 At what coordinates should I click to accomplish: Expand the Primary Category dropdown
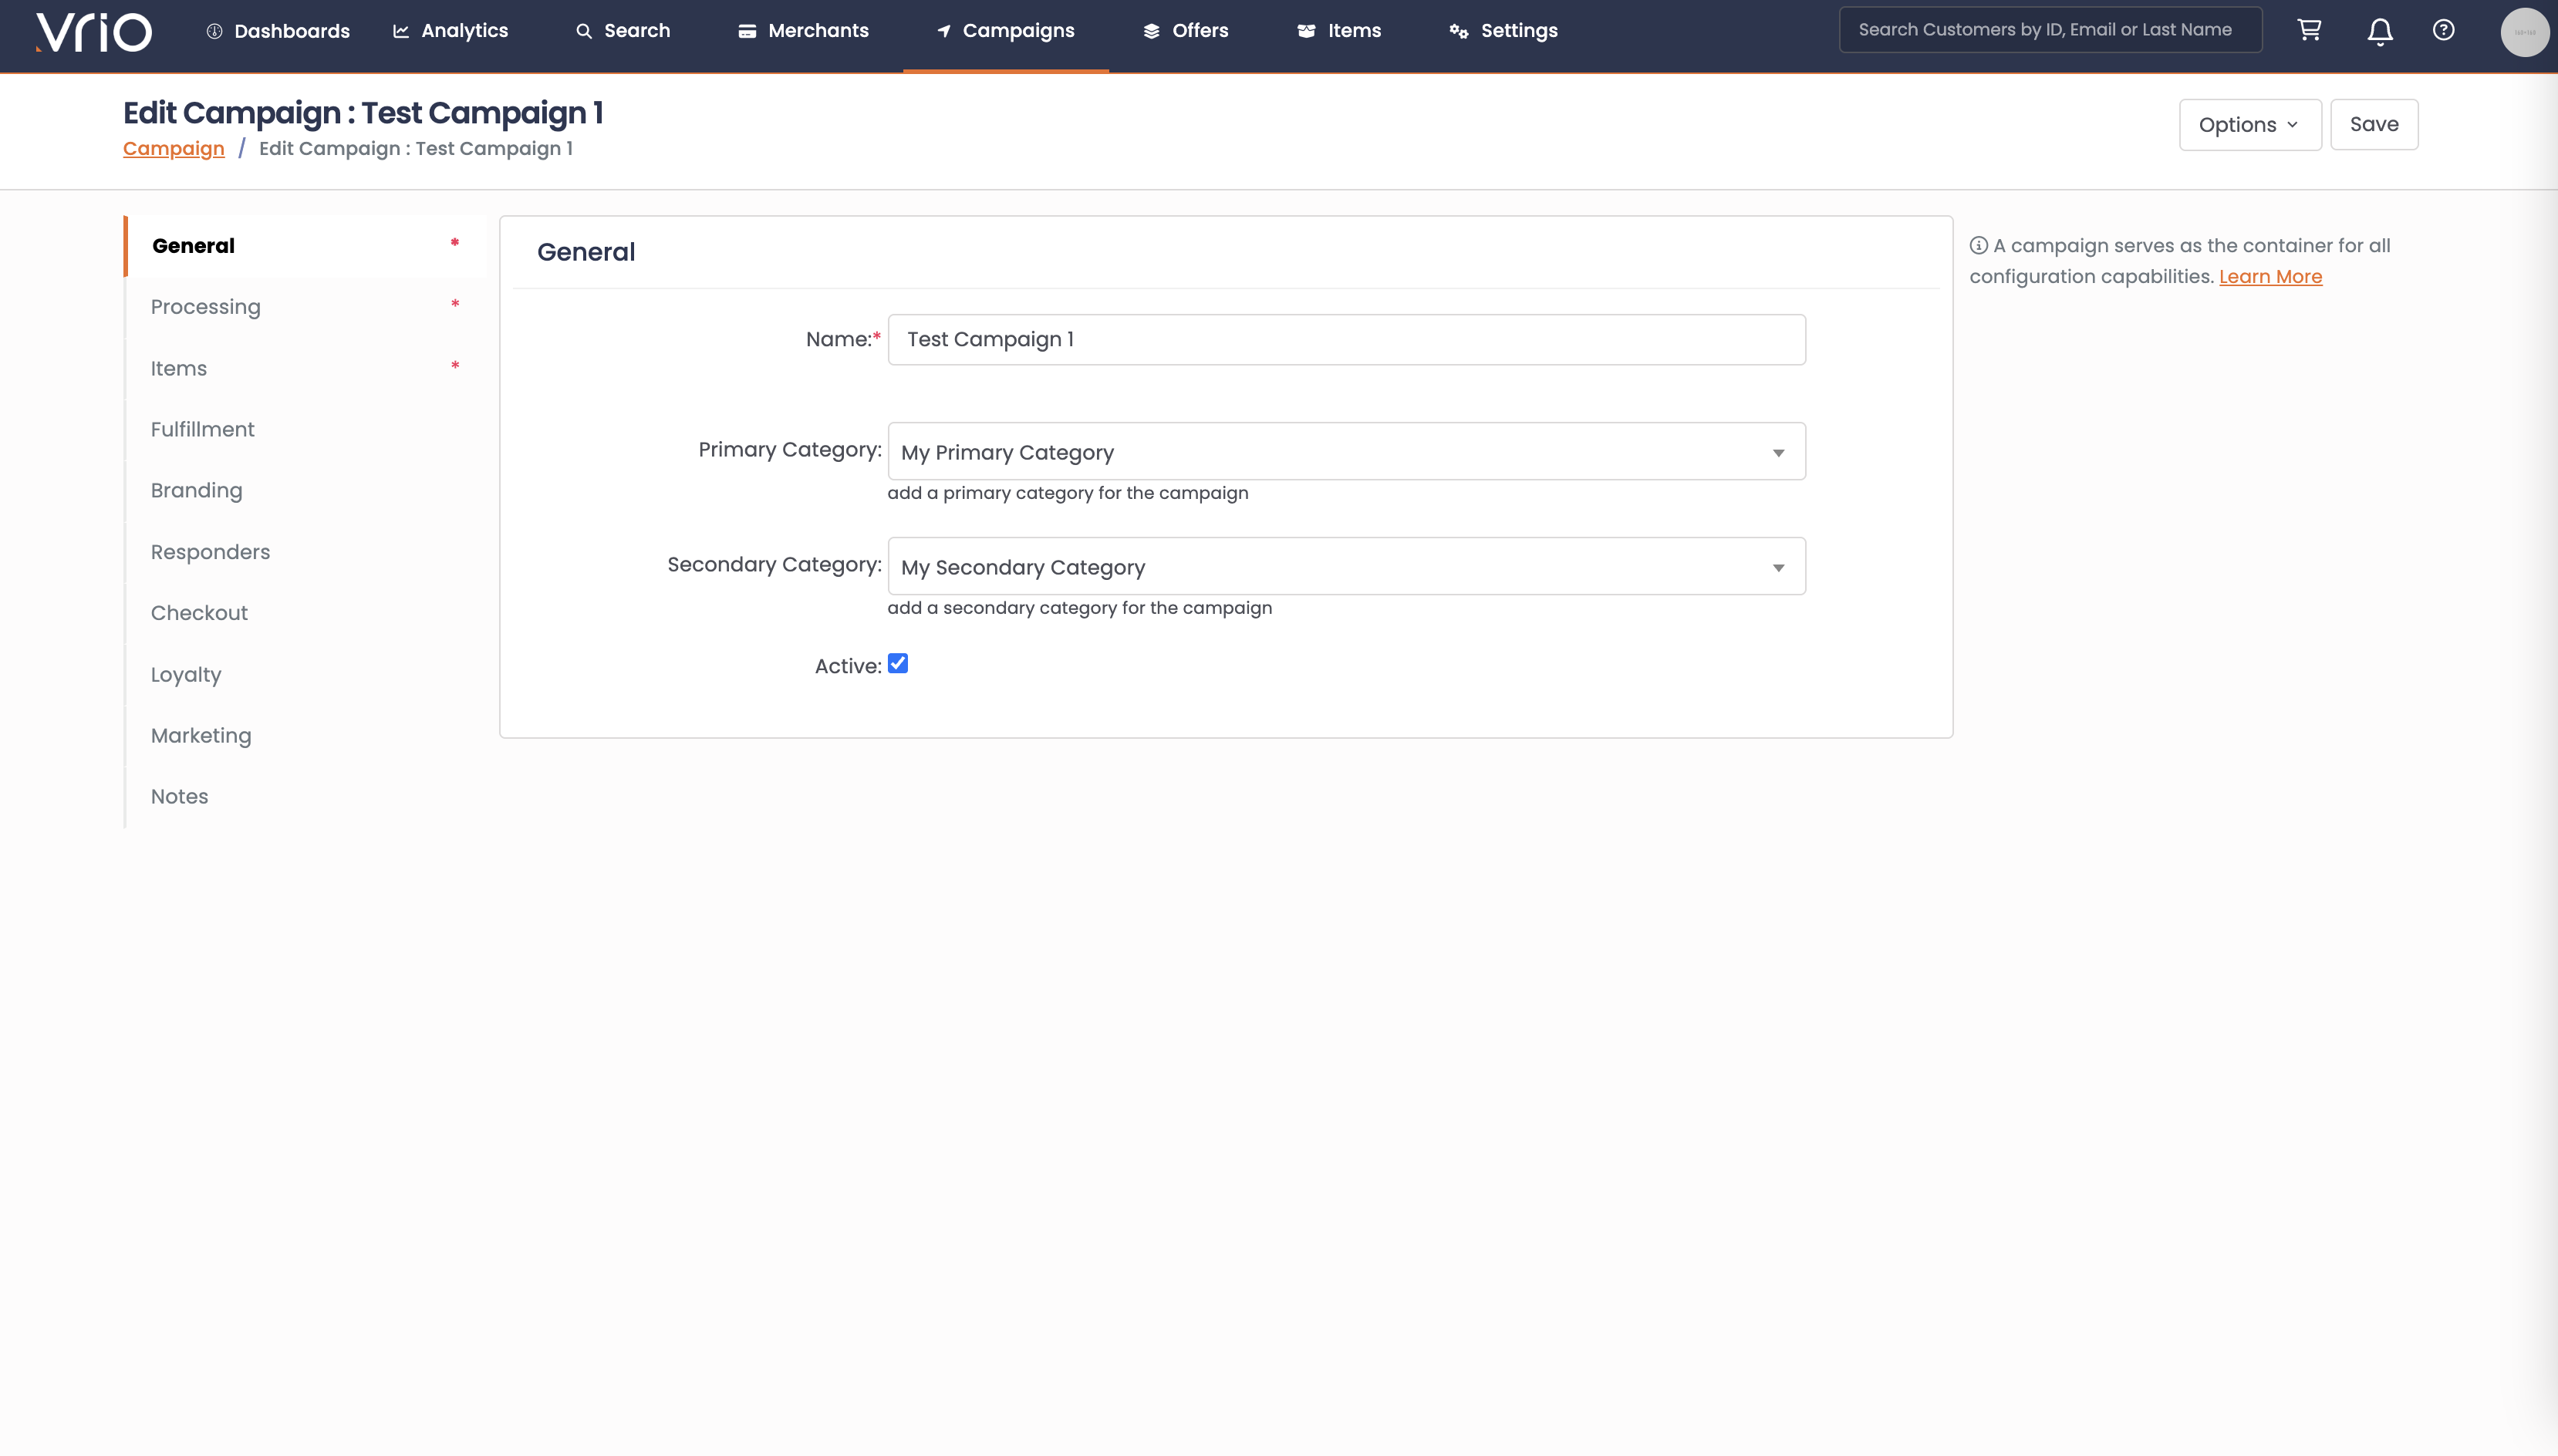click(1346, 452)
